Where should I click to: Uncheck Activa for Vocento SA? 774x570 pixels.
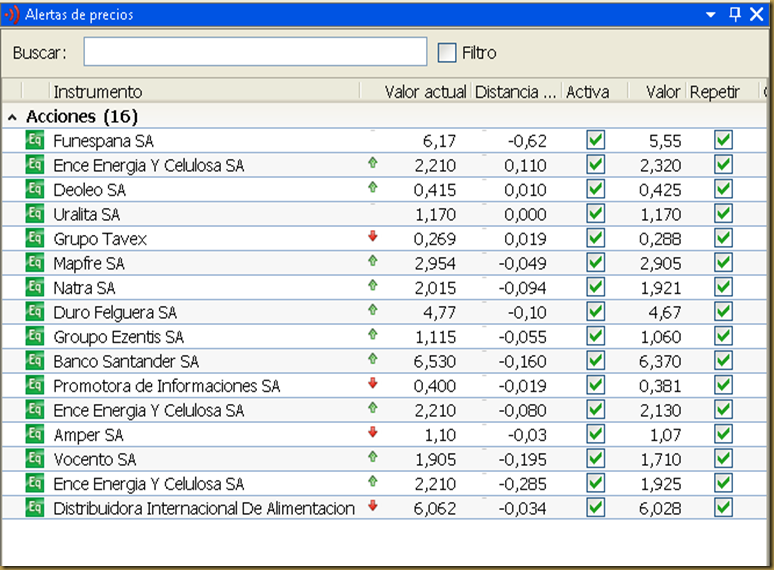[595, 458]
